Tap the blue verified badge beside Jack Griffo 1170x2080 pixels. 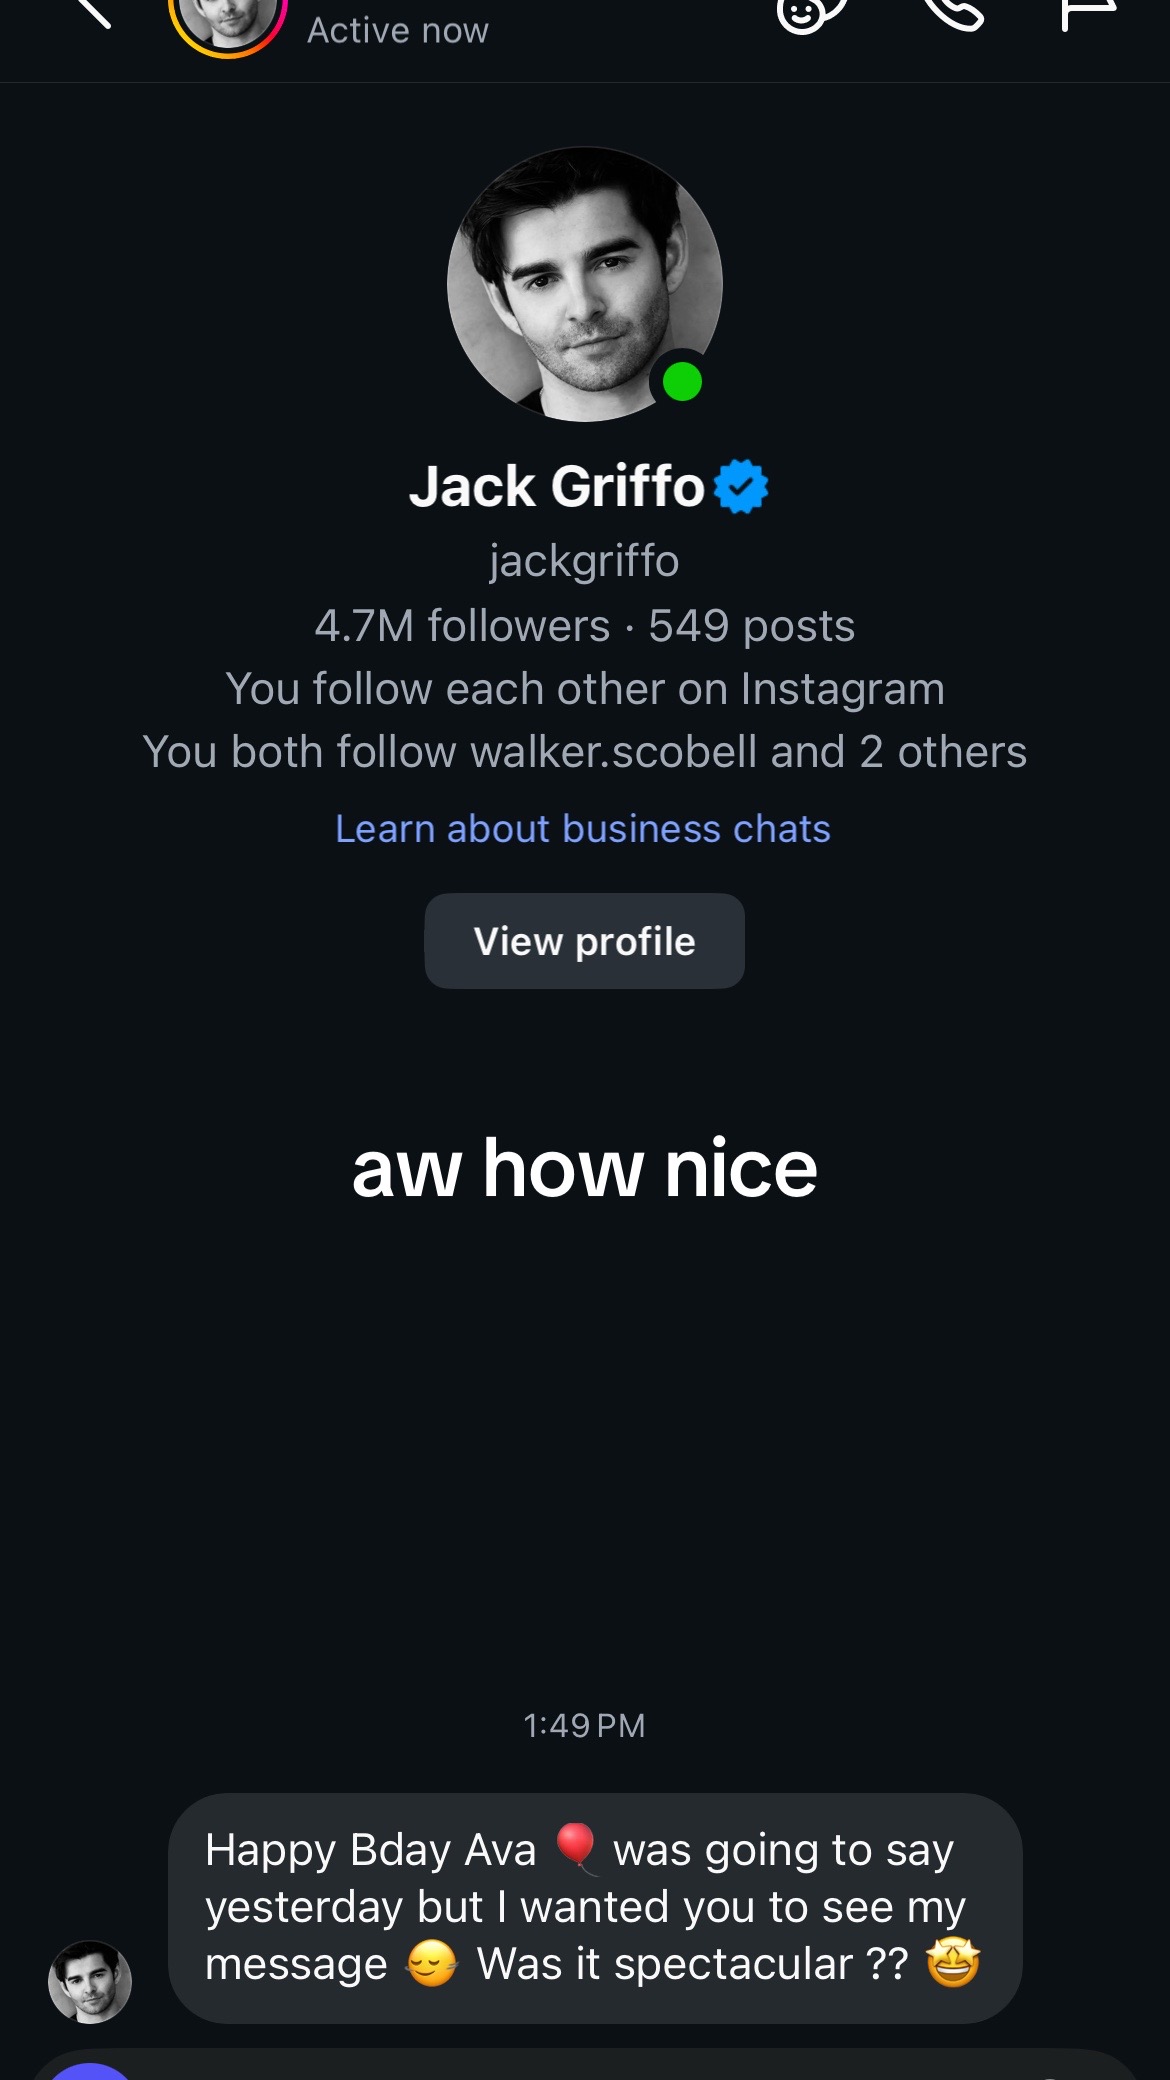tap(741, 486)
